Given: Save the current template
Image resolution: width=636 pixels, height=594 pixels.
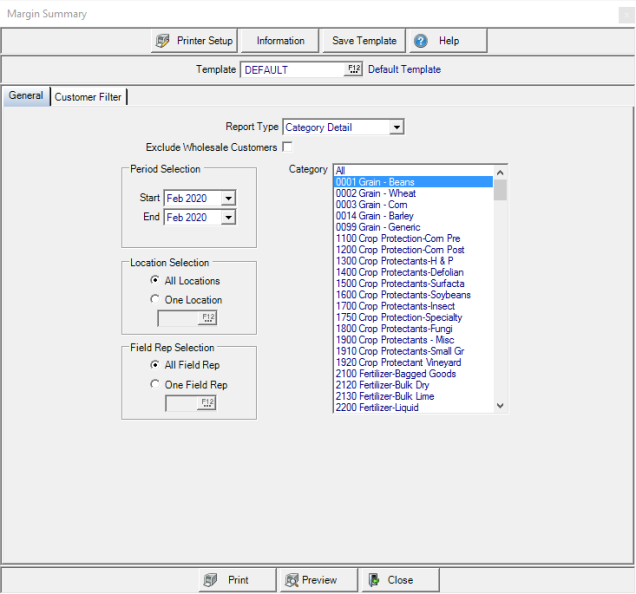Looking at the screenshot, I should [364, 41].
